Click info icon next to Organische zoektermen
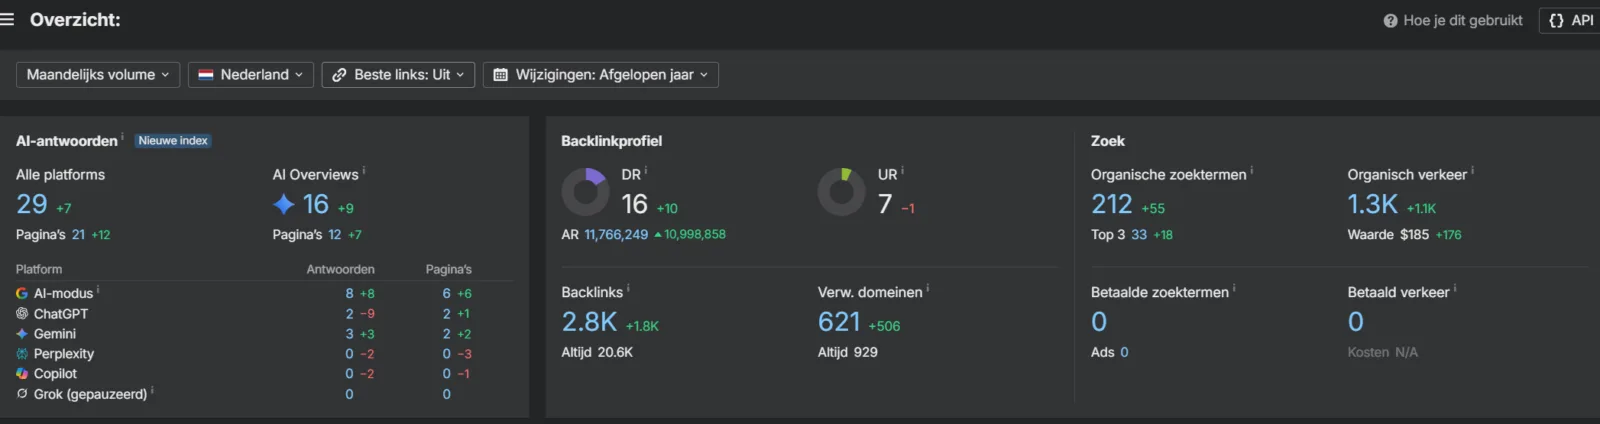 (x=1252, y=171)
